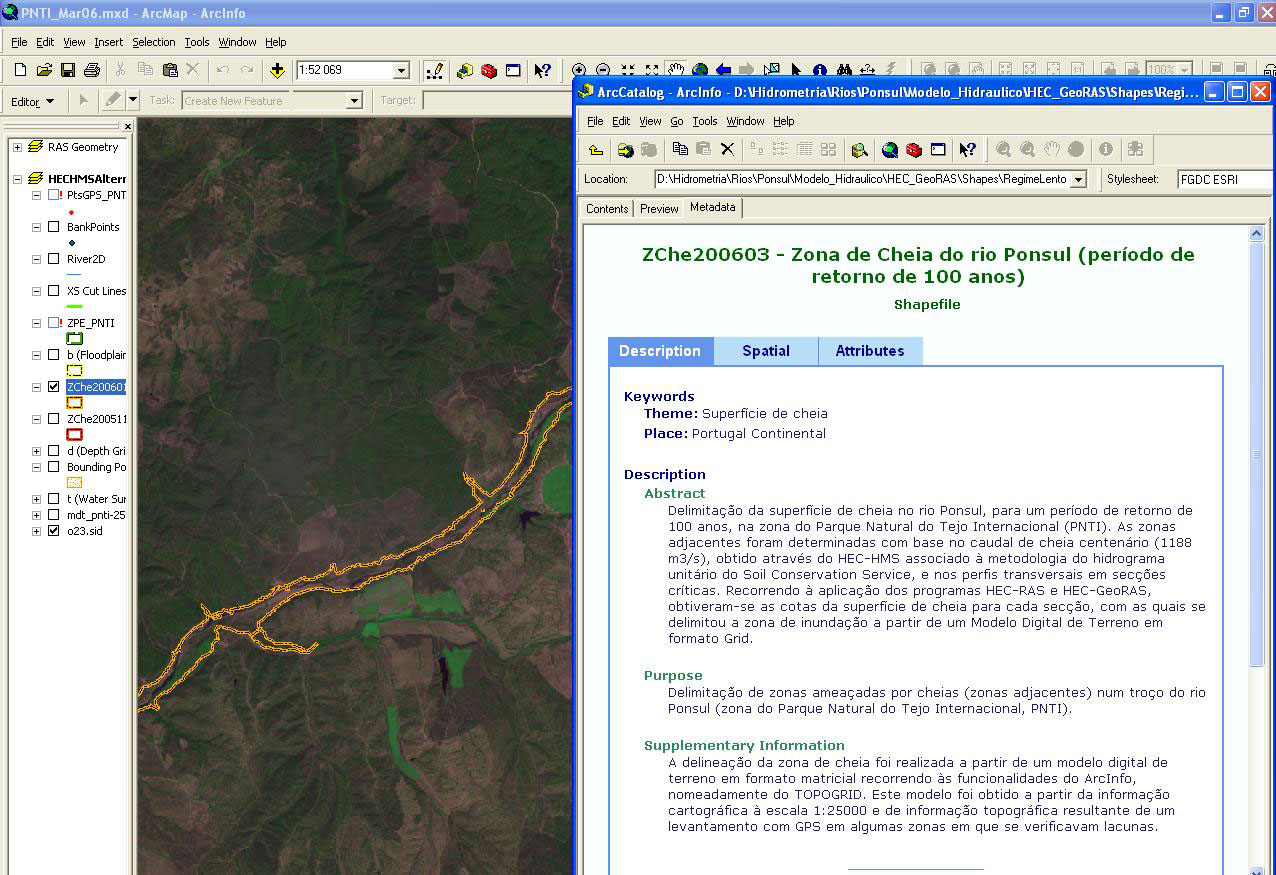Viewport: 1276px width, 875px height.
Task: Click the Save icon in ArcMap toolbar
Action: 68,70
